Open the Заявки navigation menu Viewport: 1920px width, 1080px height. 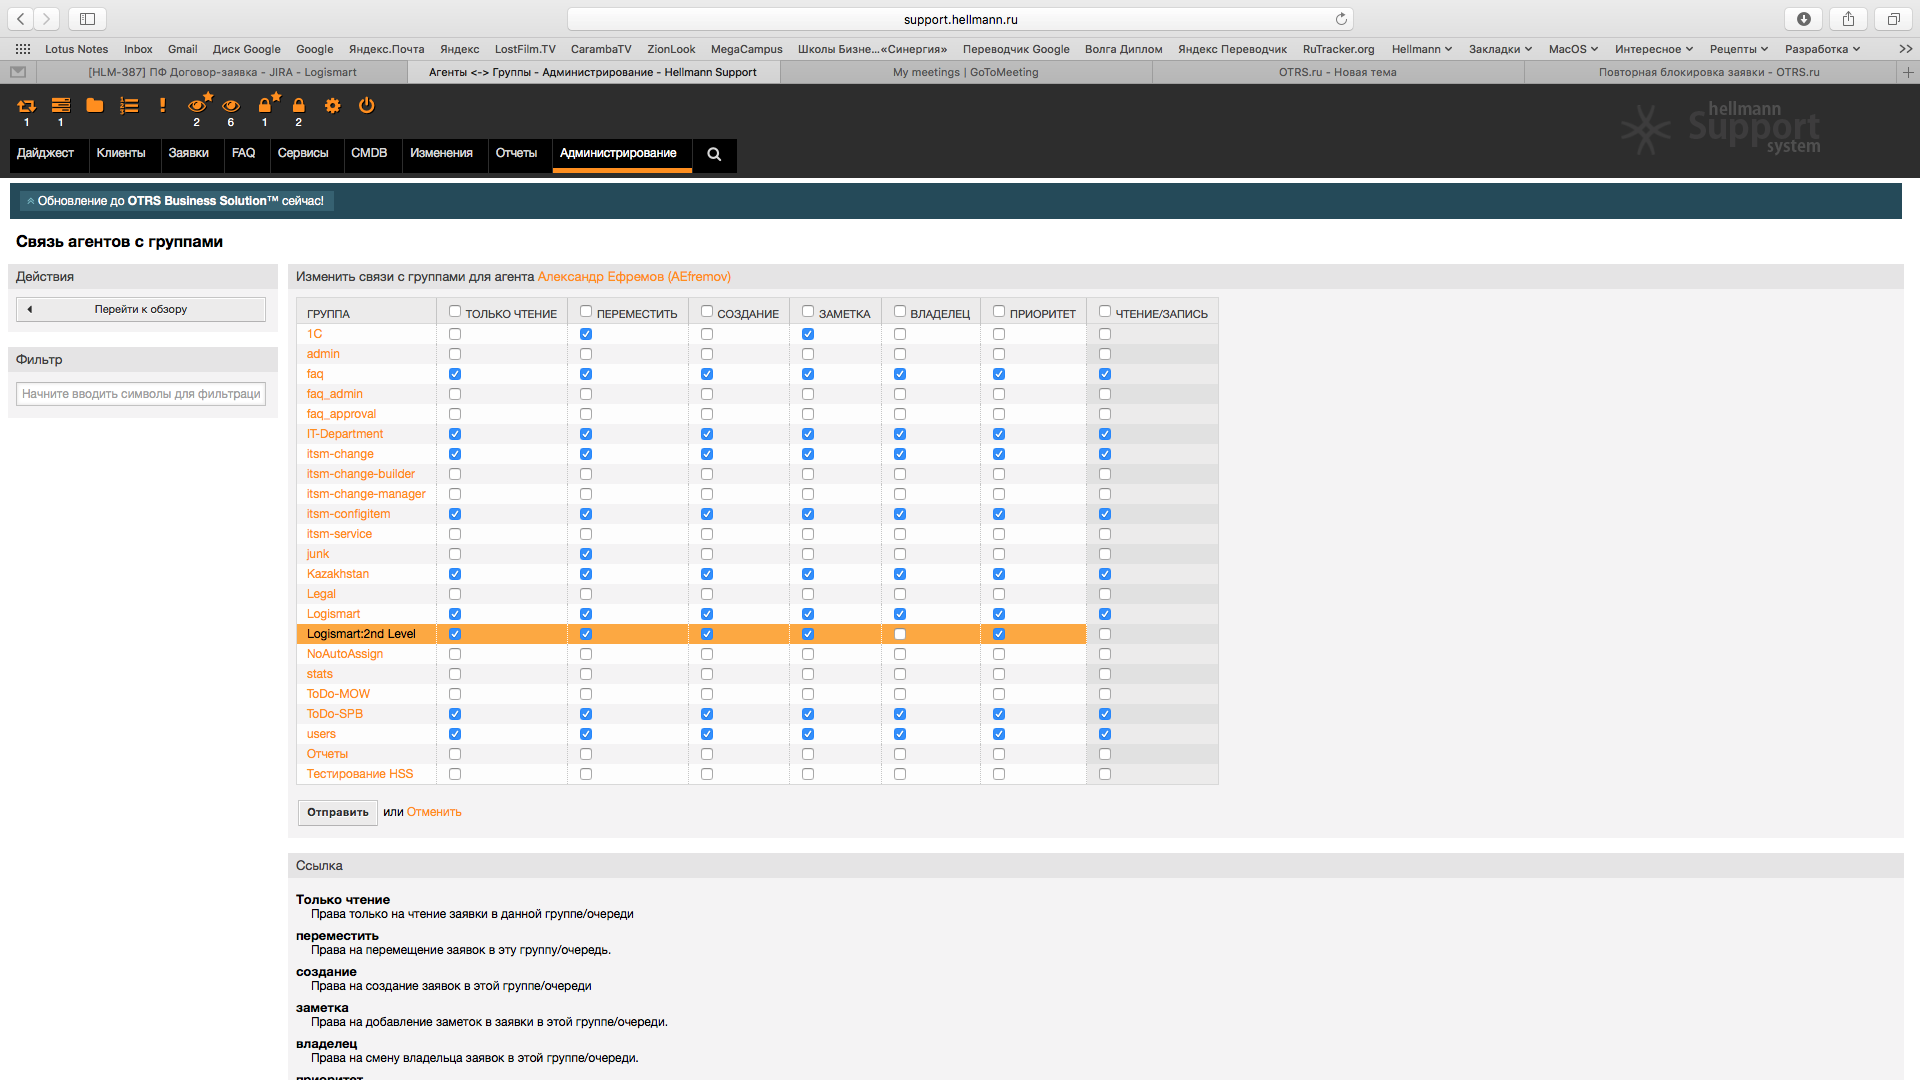tap(189, 154)
